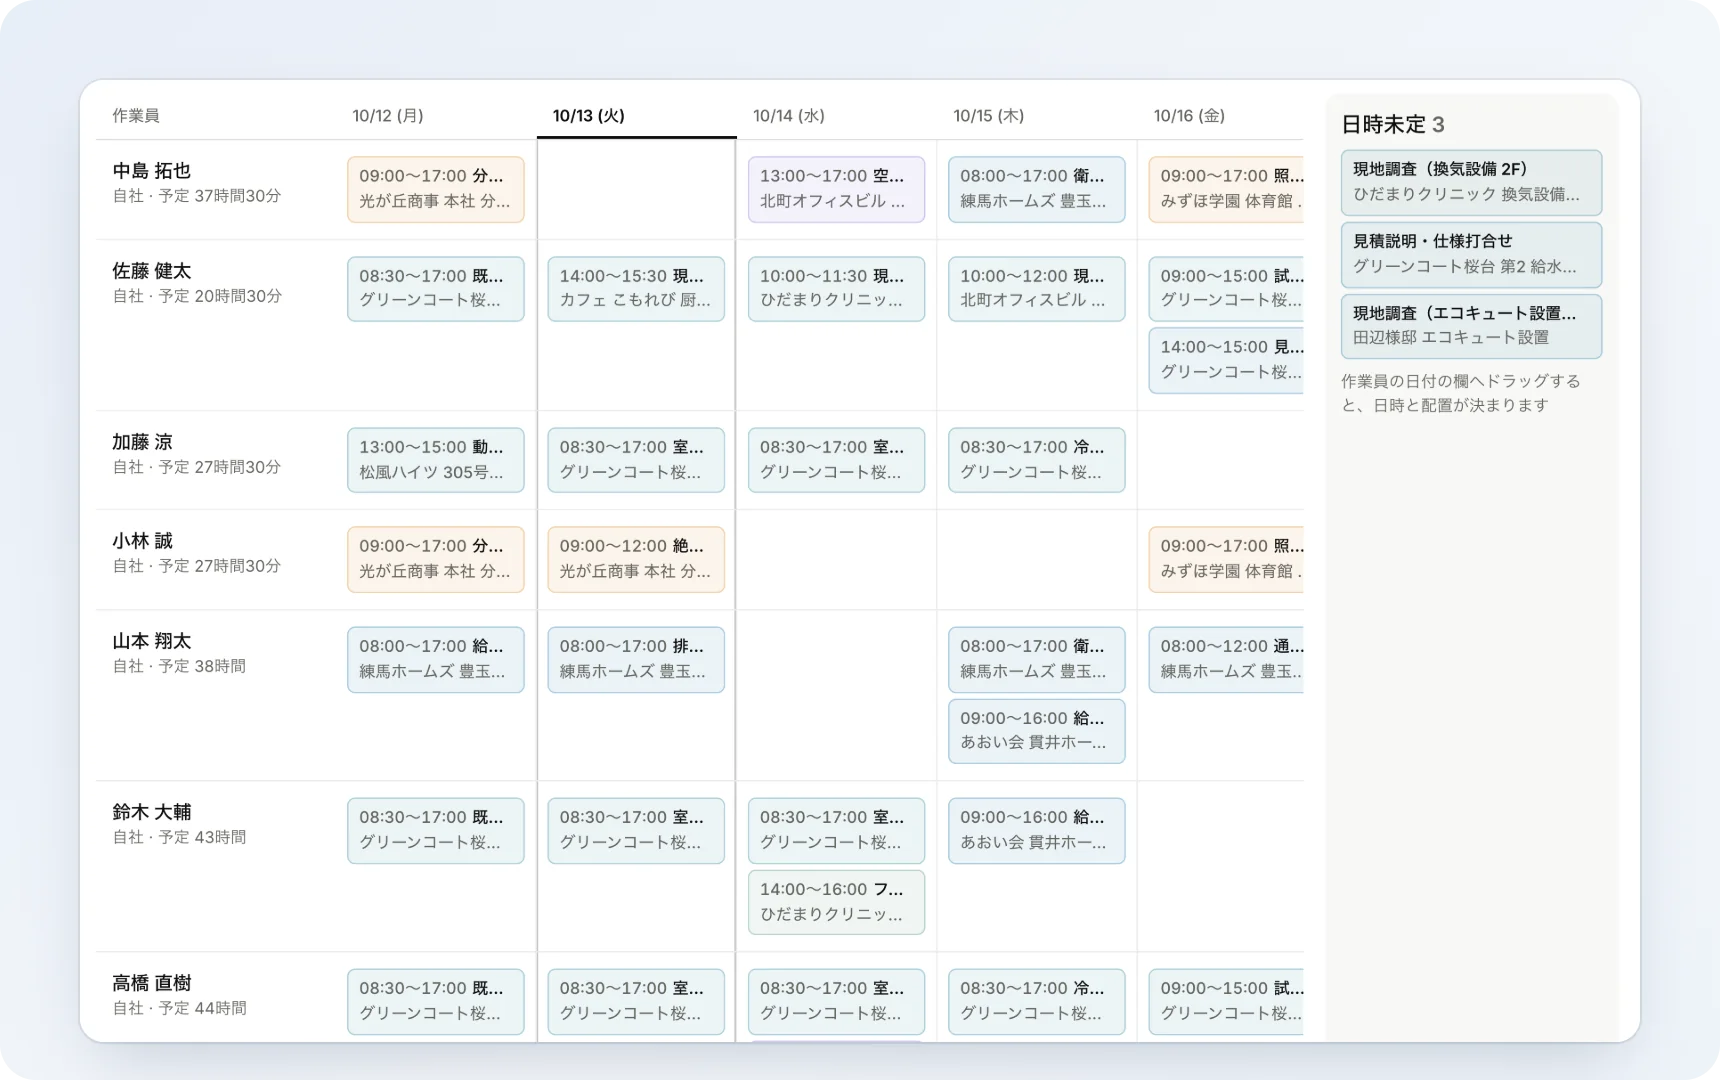The width and height of the screenshot is (1720, 1080).
Task: Click 自社 · 予定 43時間 under 鈴木 大輔
Action: pyautogui.click(x=179, y=837)
